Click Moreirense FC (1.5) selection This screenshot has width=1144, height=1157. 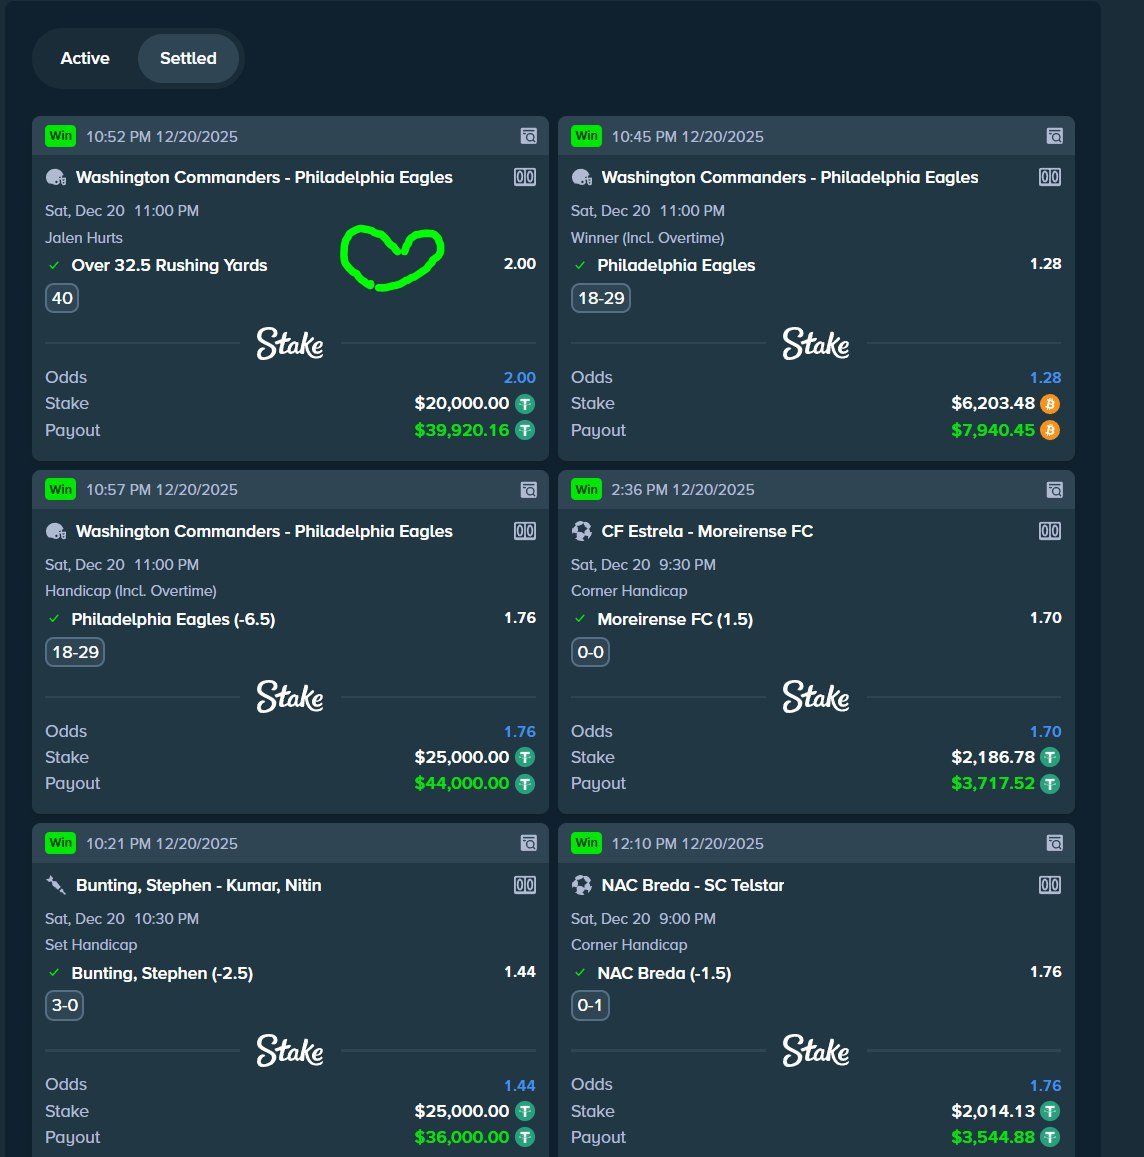(x=675, y=619)
